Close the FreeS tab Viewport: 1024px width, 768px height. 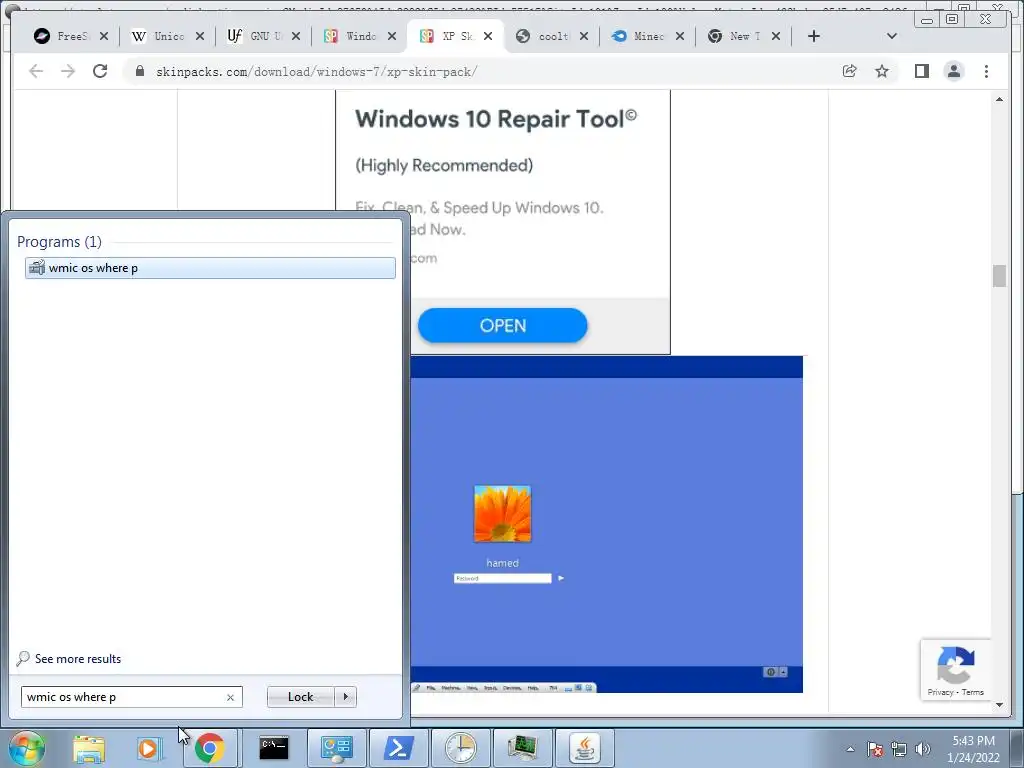[x=104, y=37]
